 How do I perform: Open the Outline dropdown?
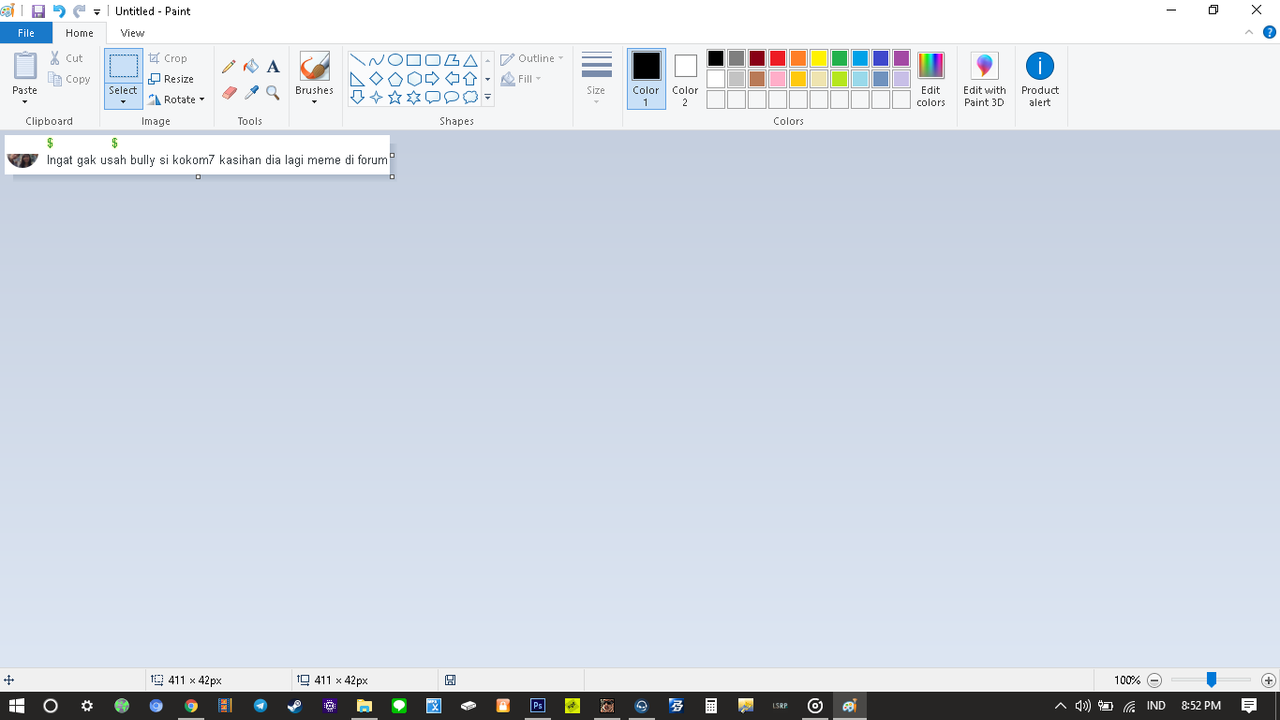tap(532, 58)
